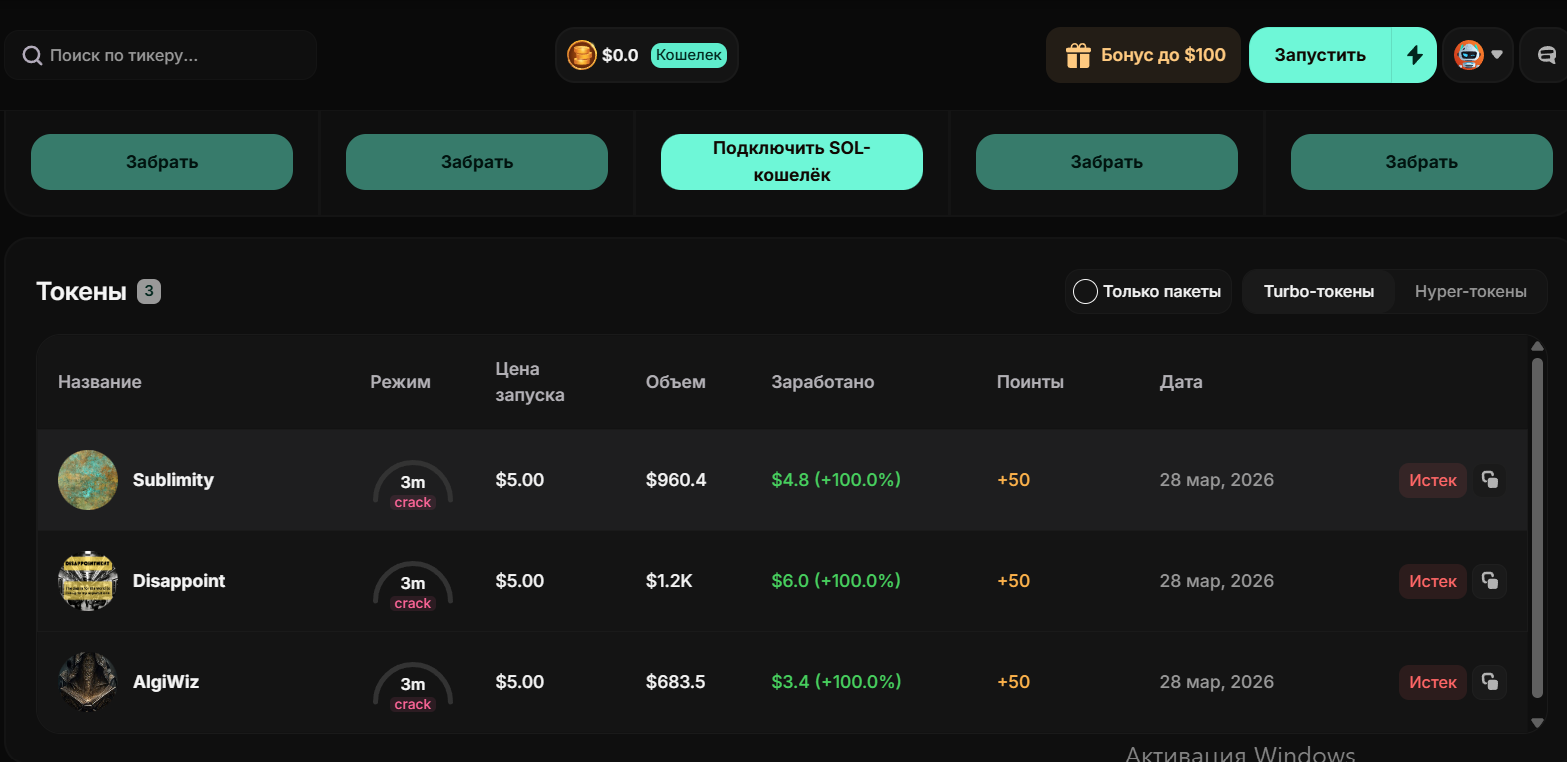Screen dimensions: 1567x762
Task: Toggle the Только пакеты option
Action: pyautogui.click(x=1148, y=292)
